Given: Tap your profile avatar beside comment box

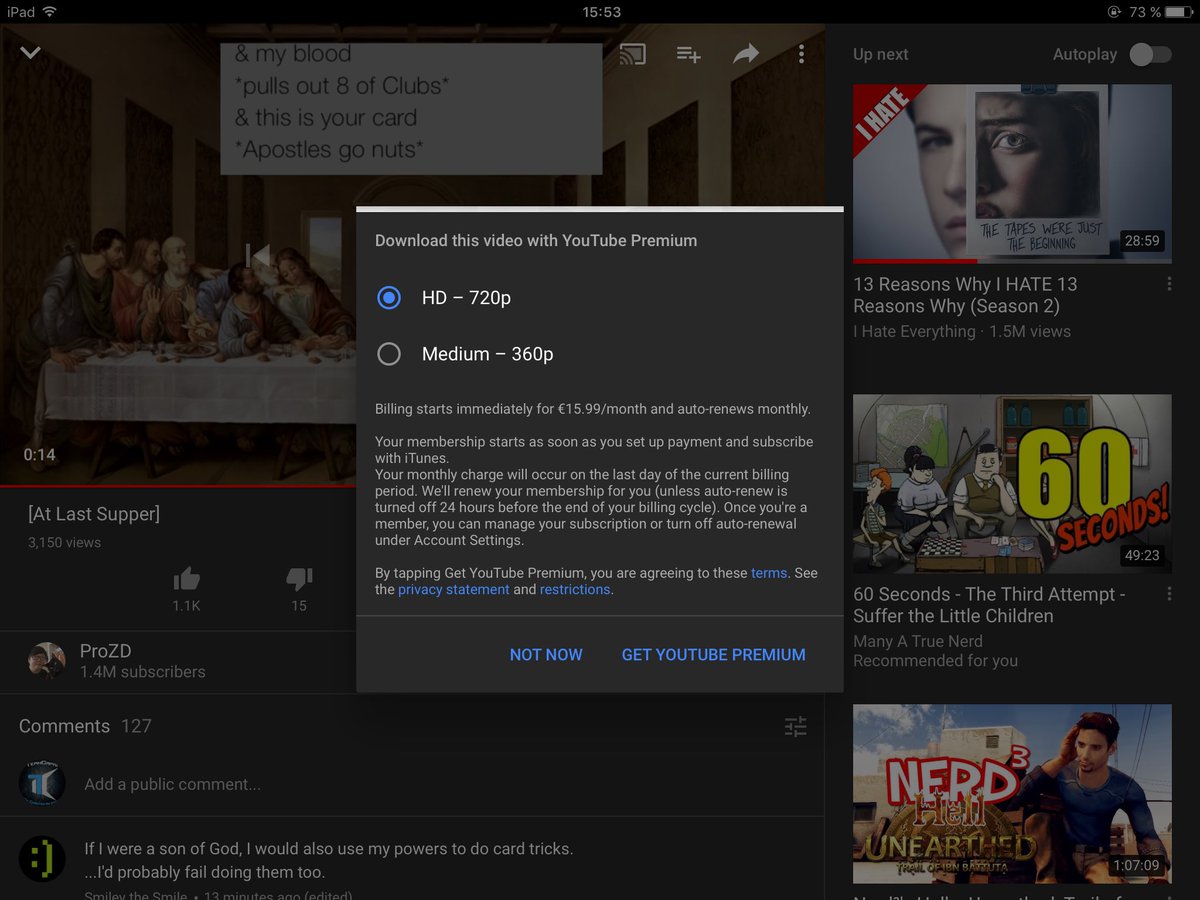Looking at the screenshot, I should (42, 784).
